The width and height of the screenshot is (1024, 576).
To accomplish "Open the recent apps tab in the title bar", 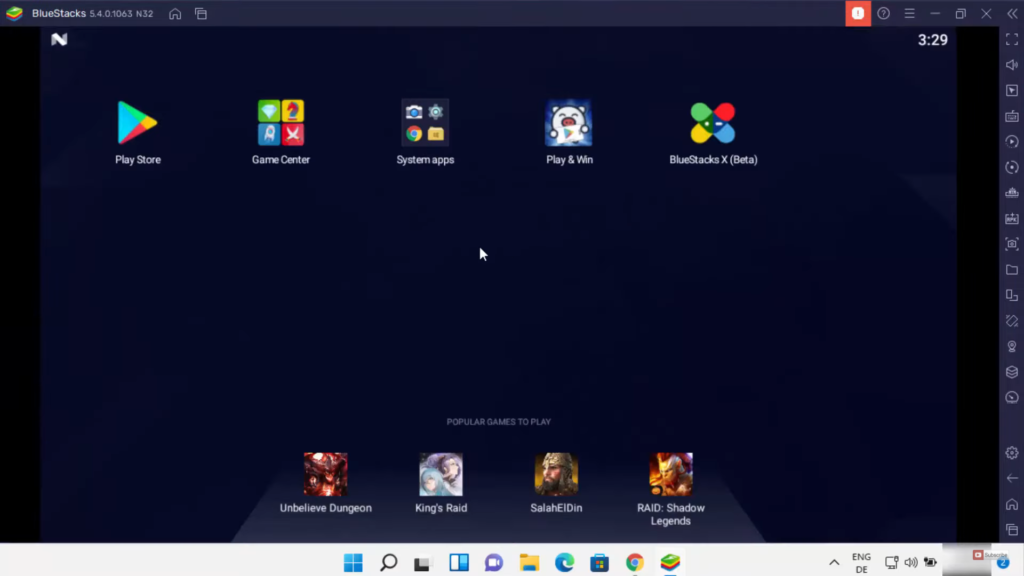I will point(201,13).
